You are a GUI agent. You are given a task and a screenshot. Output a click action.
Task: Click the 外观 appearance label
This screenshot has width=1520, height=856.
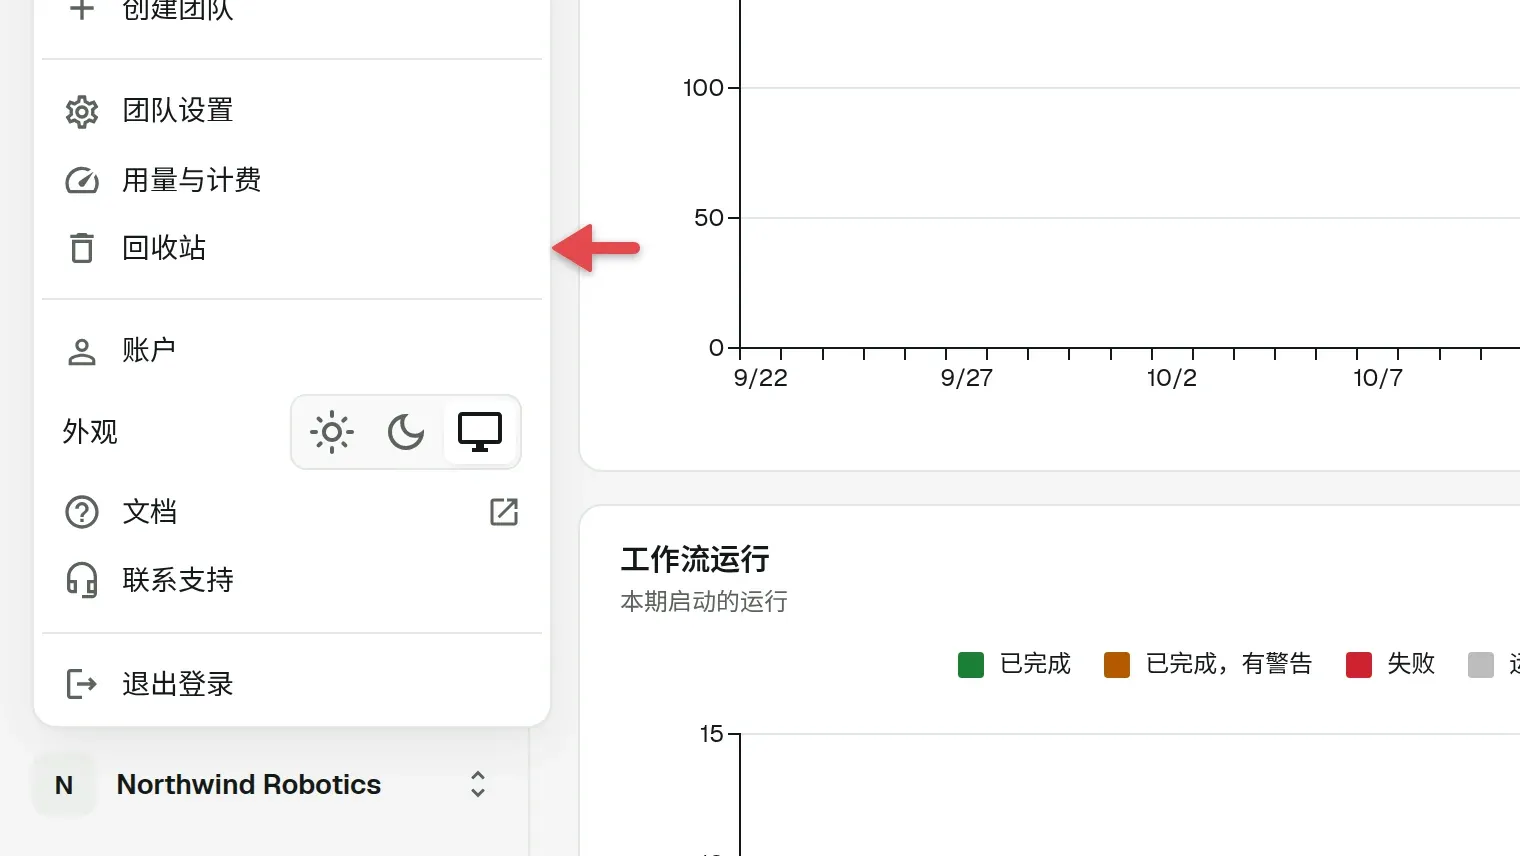[x=90, y=432]
